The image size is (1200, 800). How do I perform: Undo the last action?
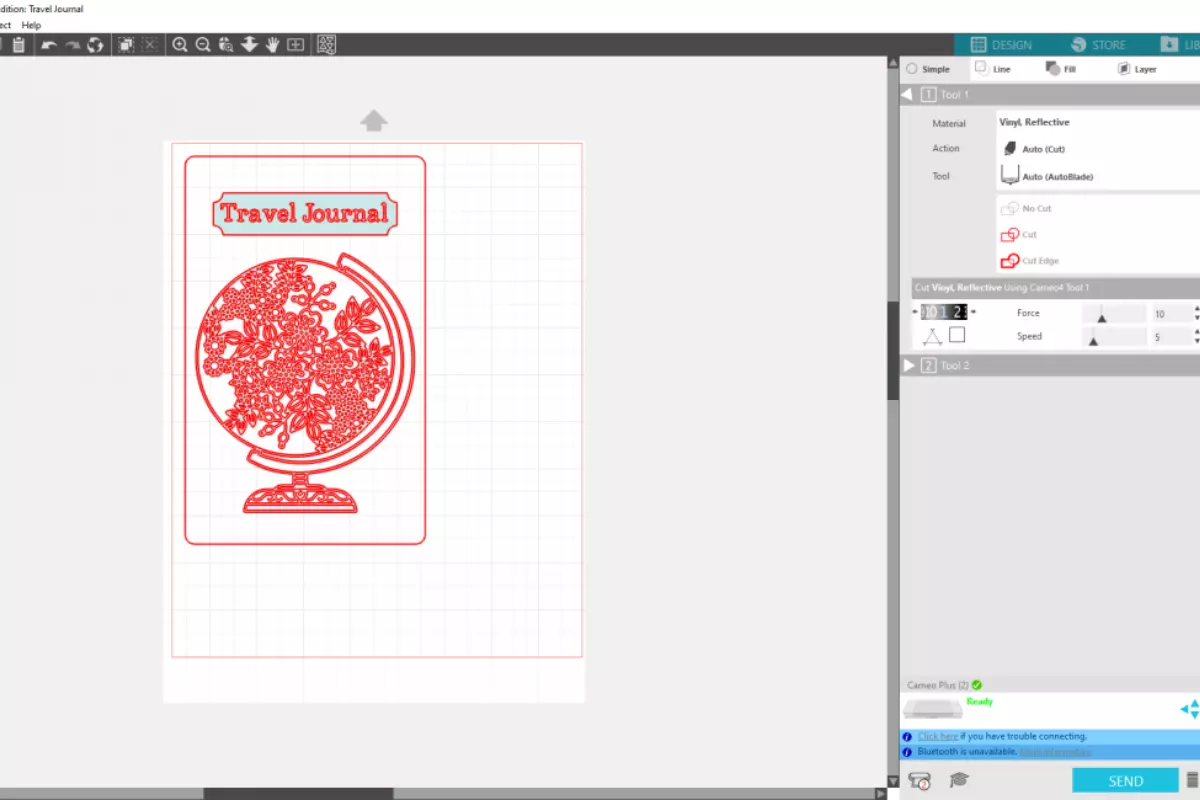[x=48, y=45]
